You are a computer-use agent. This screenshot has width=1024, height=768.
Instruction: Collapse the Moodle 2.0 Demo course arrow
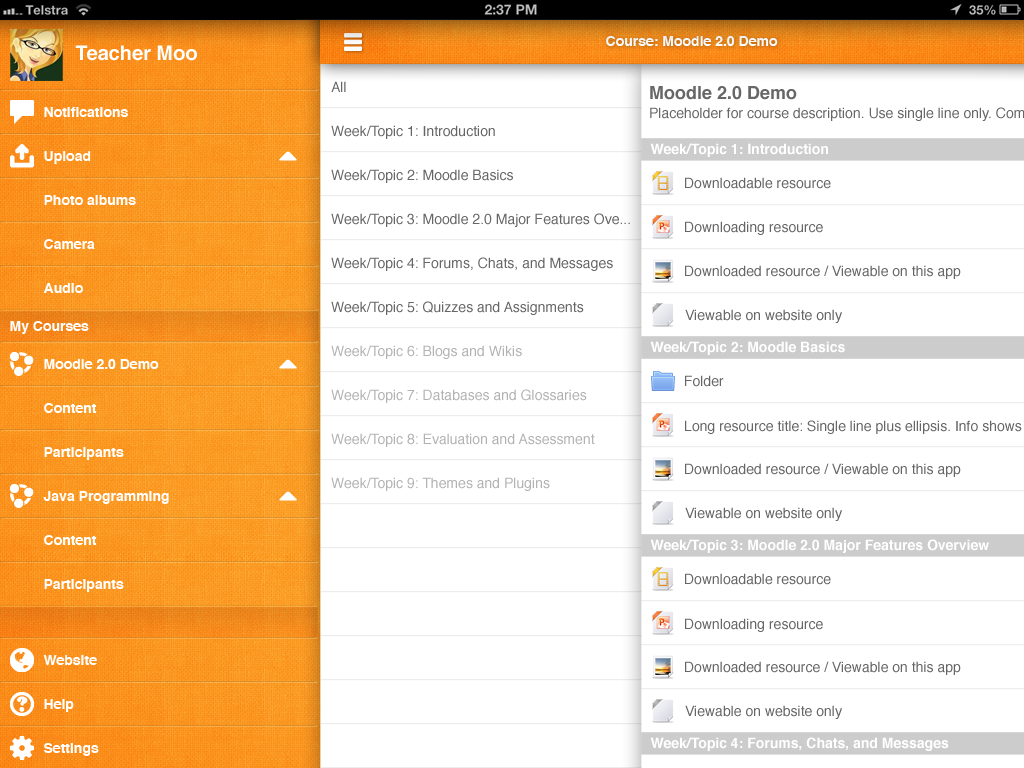[x=288, y=364]
